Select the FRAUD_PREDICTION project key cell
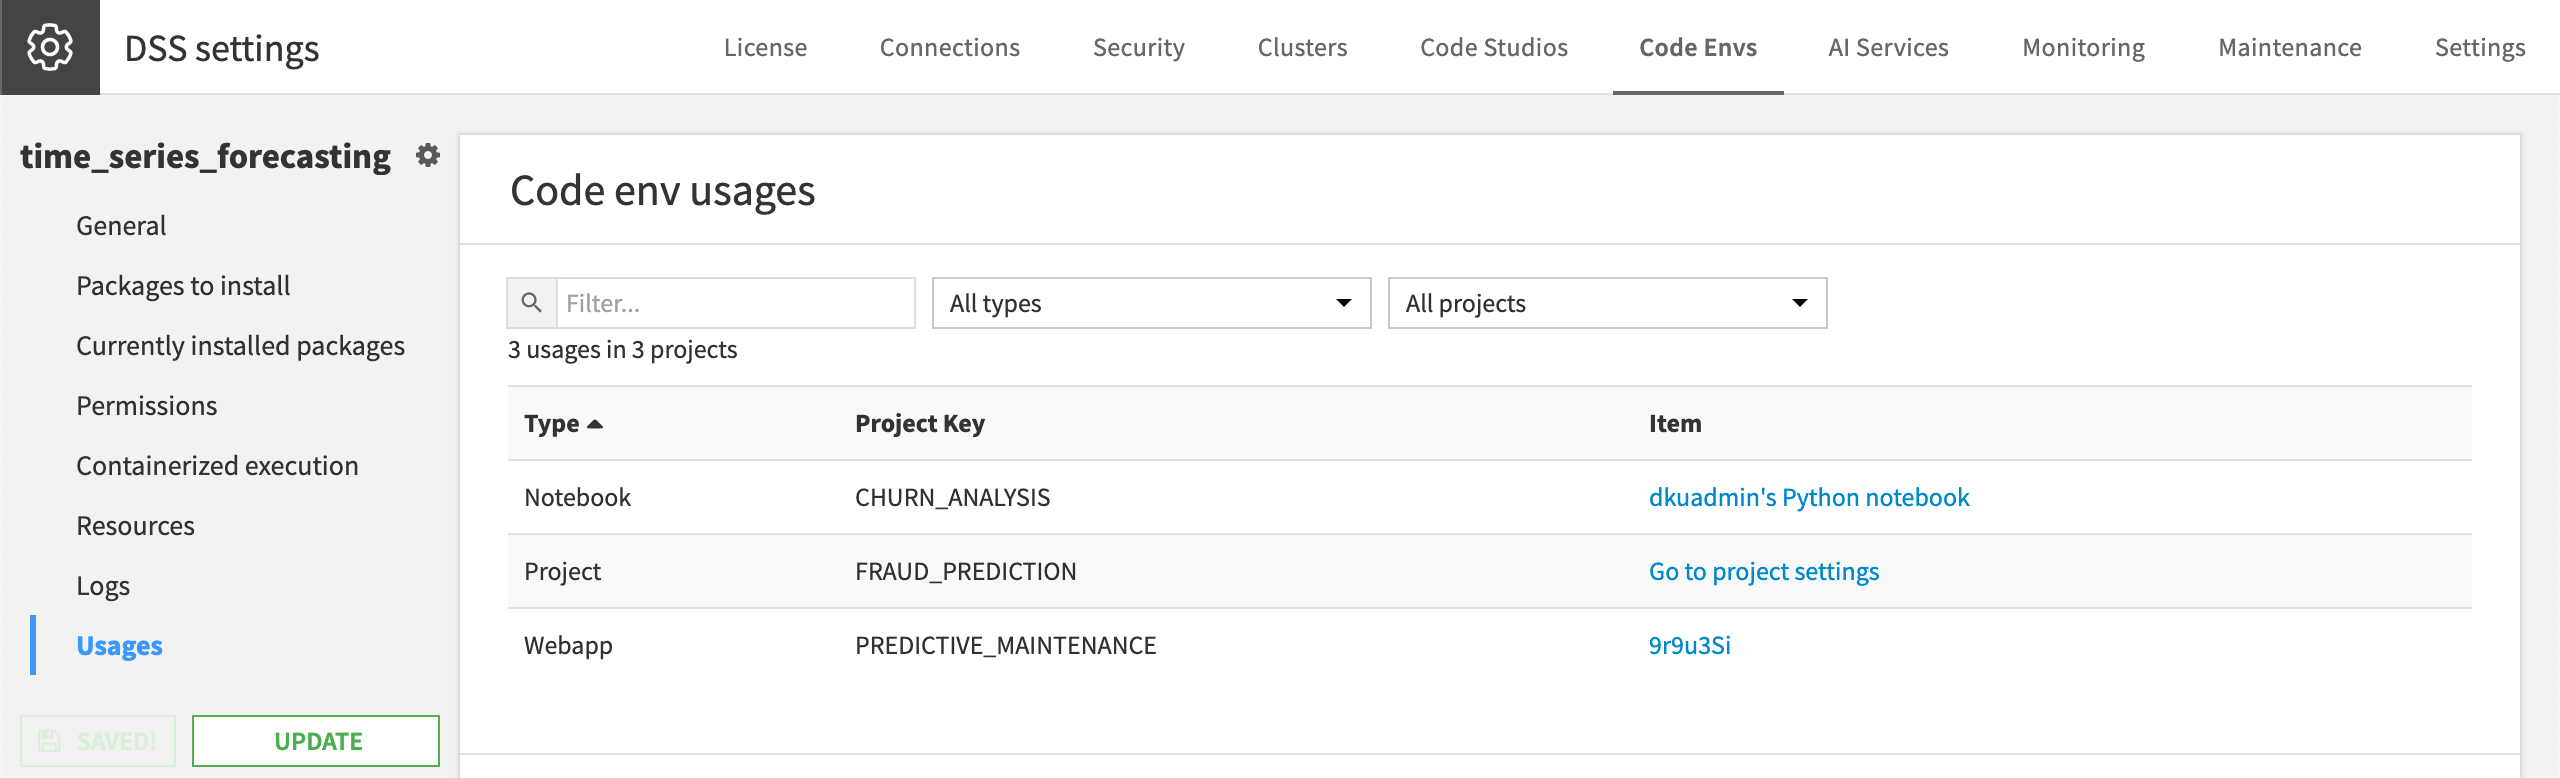 point(965,571)
